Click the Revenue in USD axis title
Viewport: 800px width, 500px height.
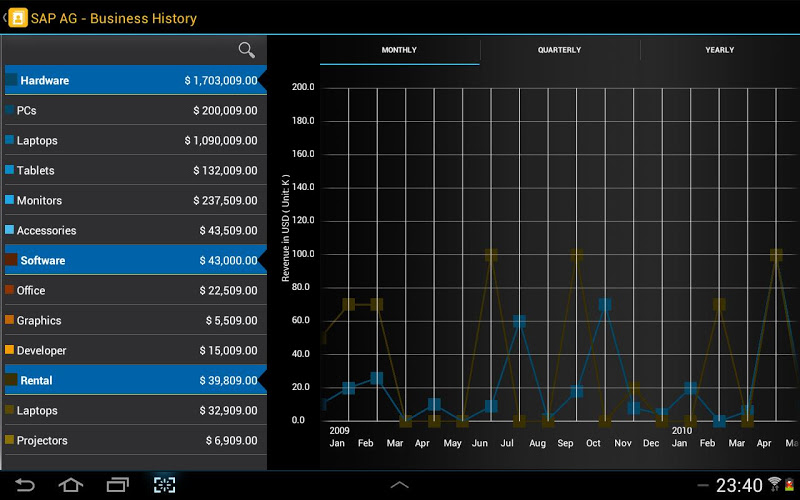pos(286,228)
